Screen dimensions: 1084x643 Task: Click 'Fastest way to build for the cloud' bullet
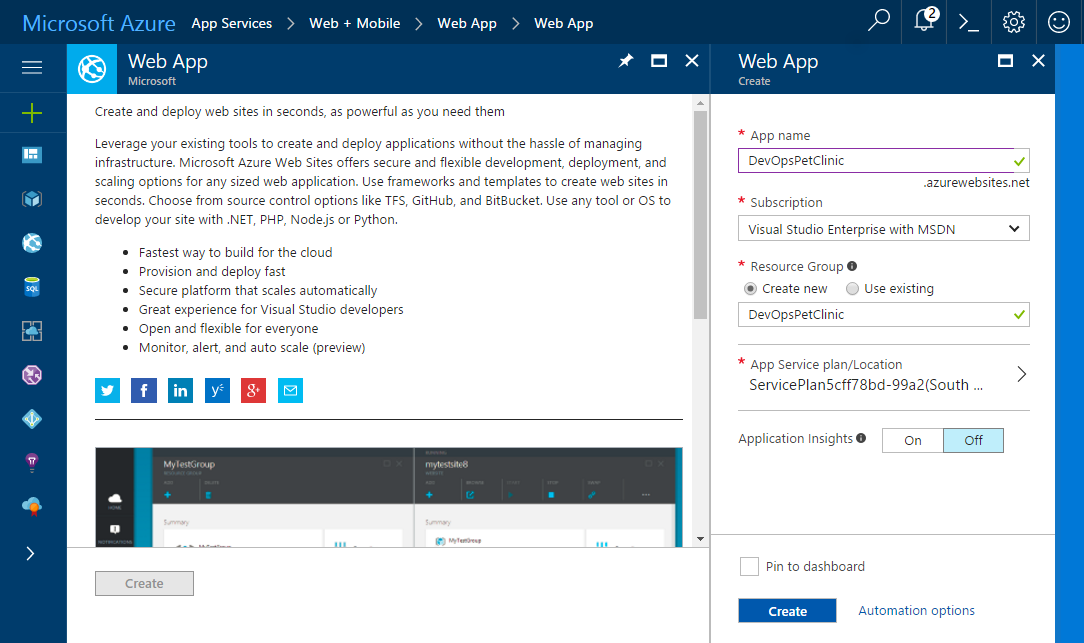(x=235, y=252)
